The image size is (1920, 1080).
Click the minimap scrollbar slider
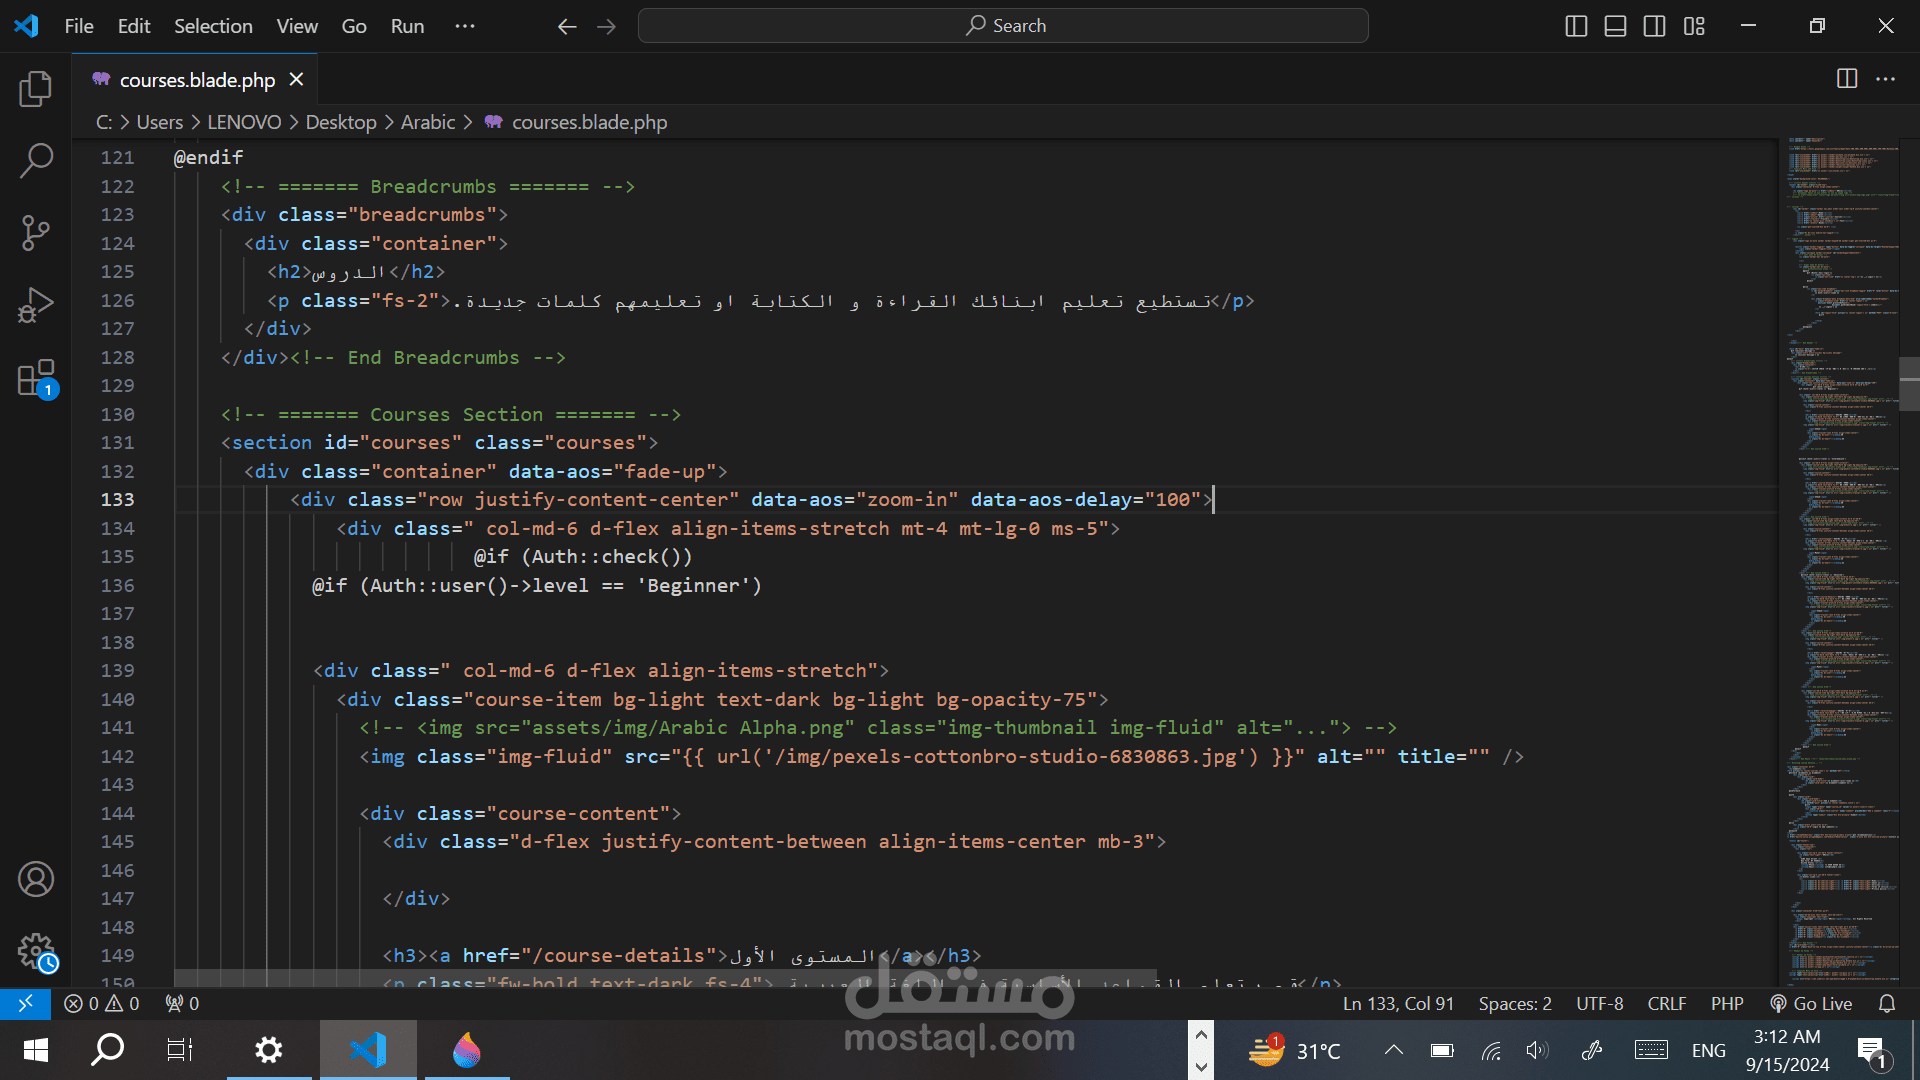[1908, 384]
